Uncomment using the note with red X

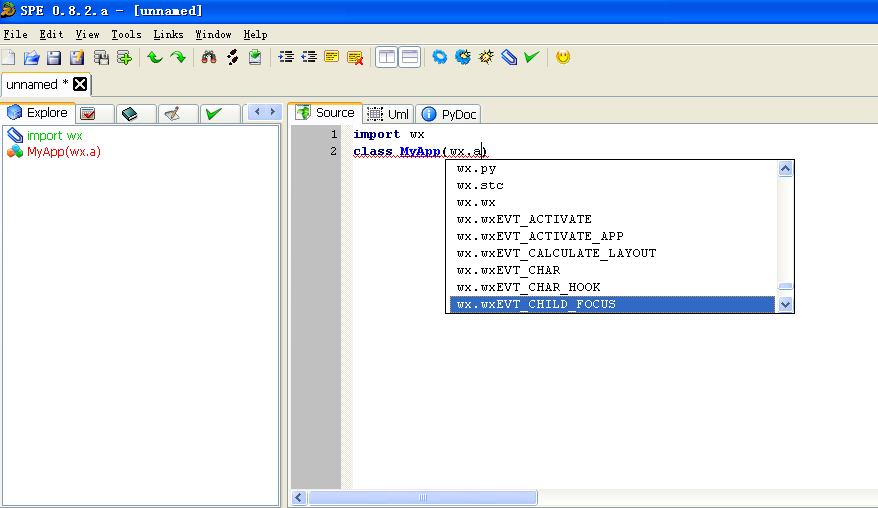[x=355, y=57]
